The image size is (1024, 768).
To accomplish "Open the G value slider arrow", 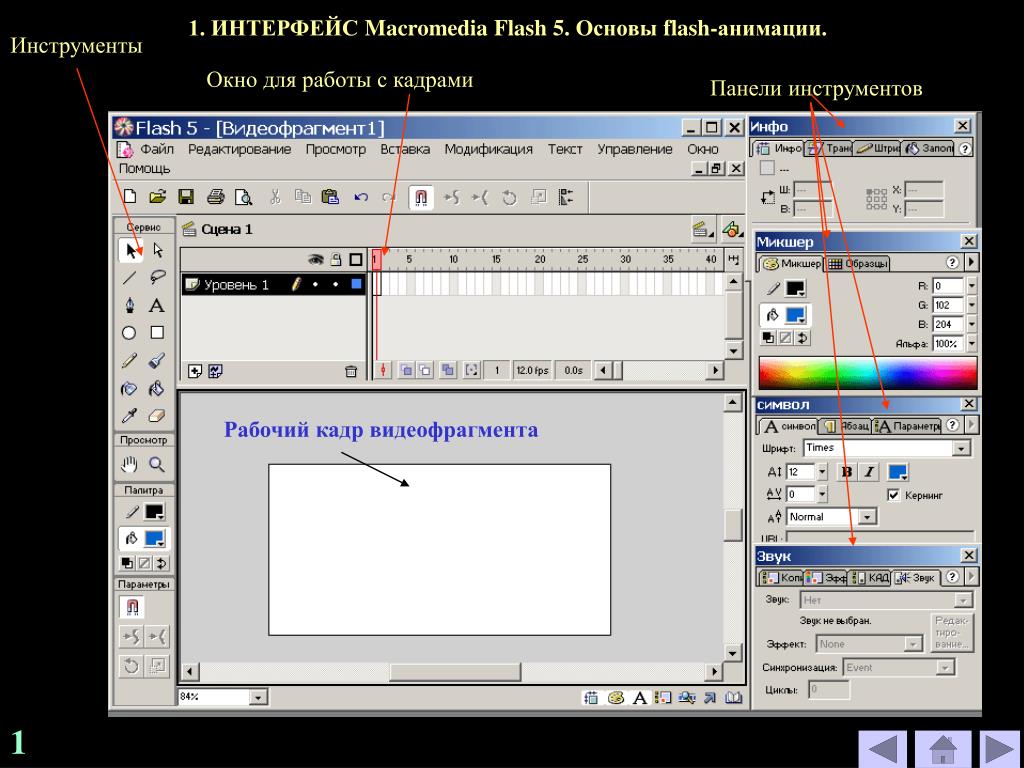I will (972, 305).
